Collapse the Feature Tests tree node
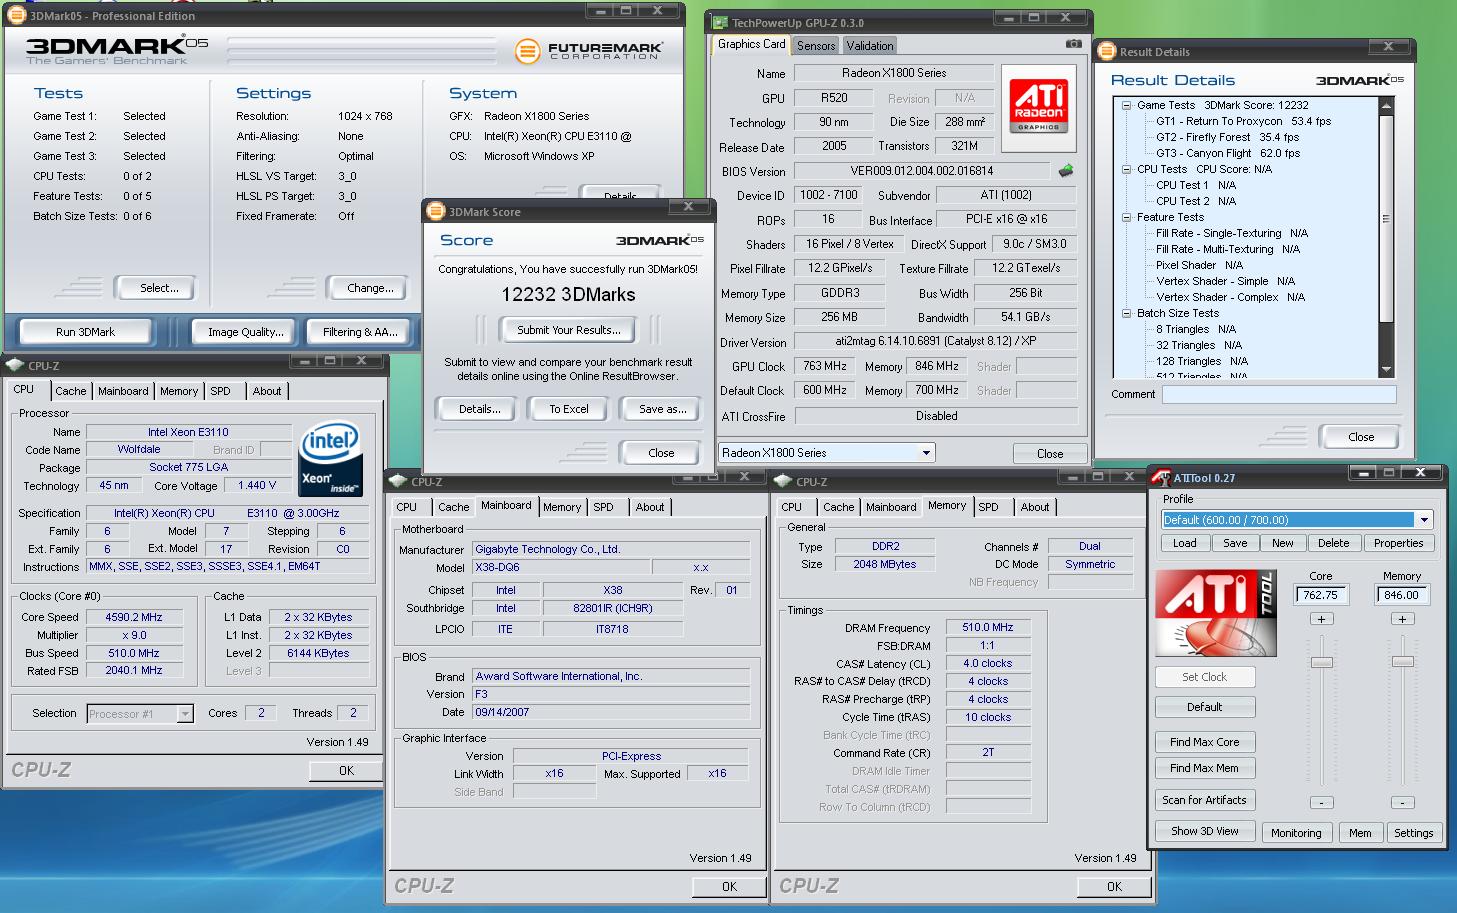Screen dimensions: 1457x913 [1127, 217]
